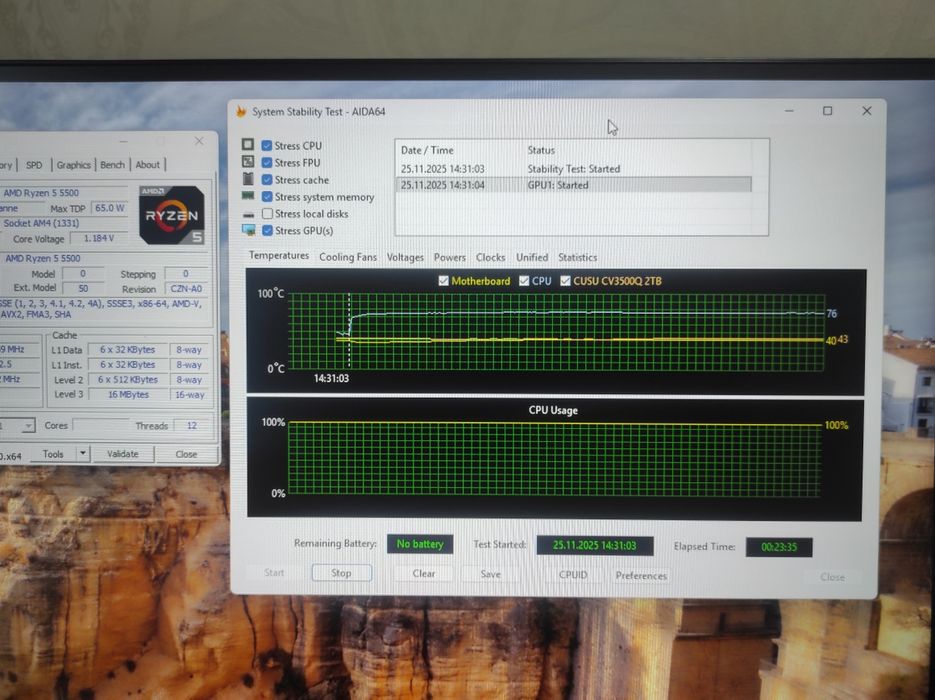Click the FPU icon beside Stress FPU

pyautogui.click(x=248, y=162)
